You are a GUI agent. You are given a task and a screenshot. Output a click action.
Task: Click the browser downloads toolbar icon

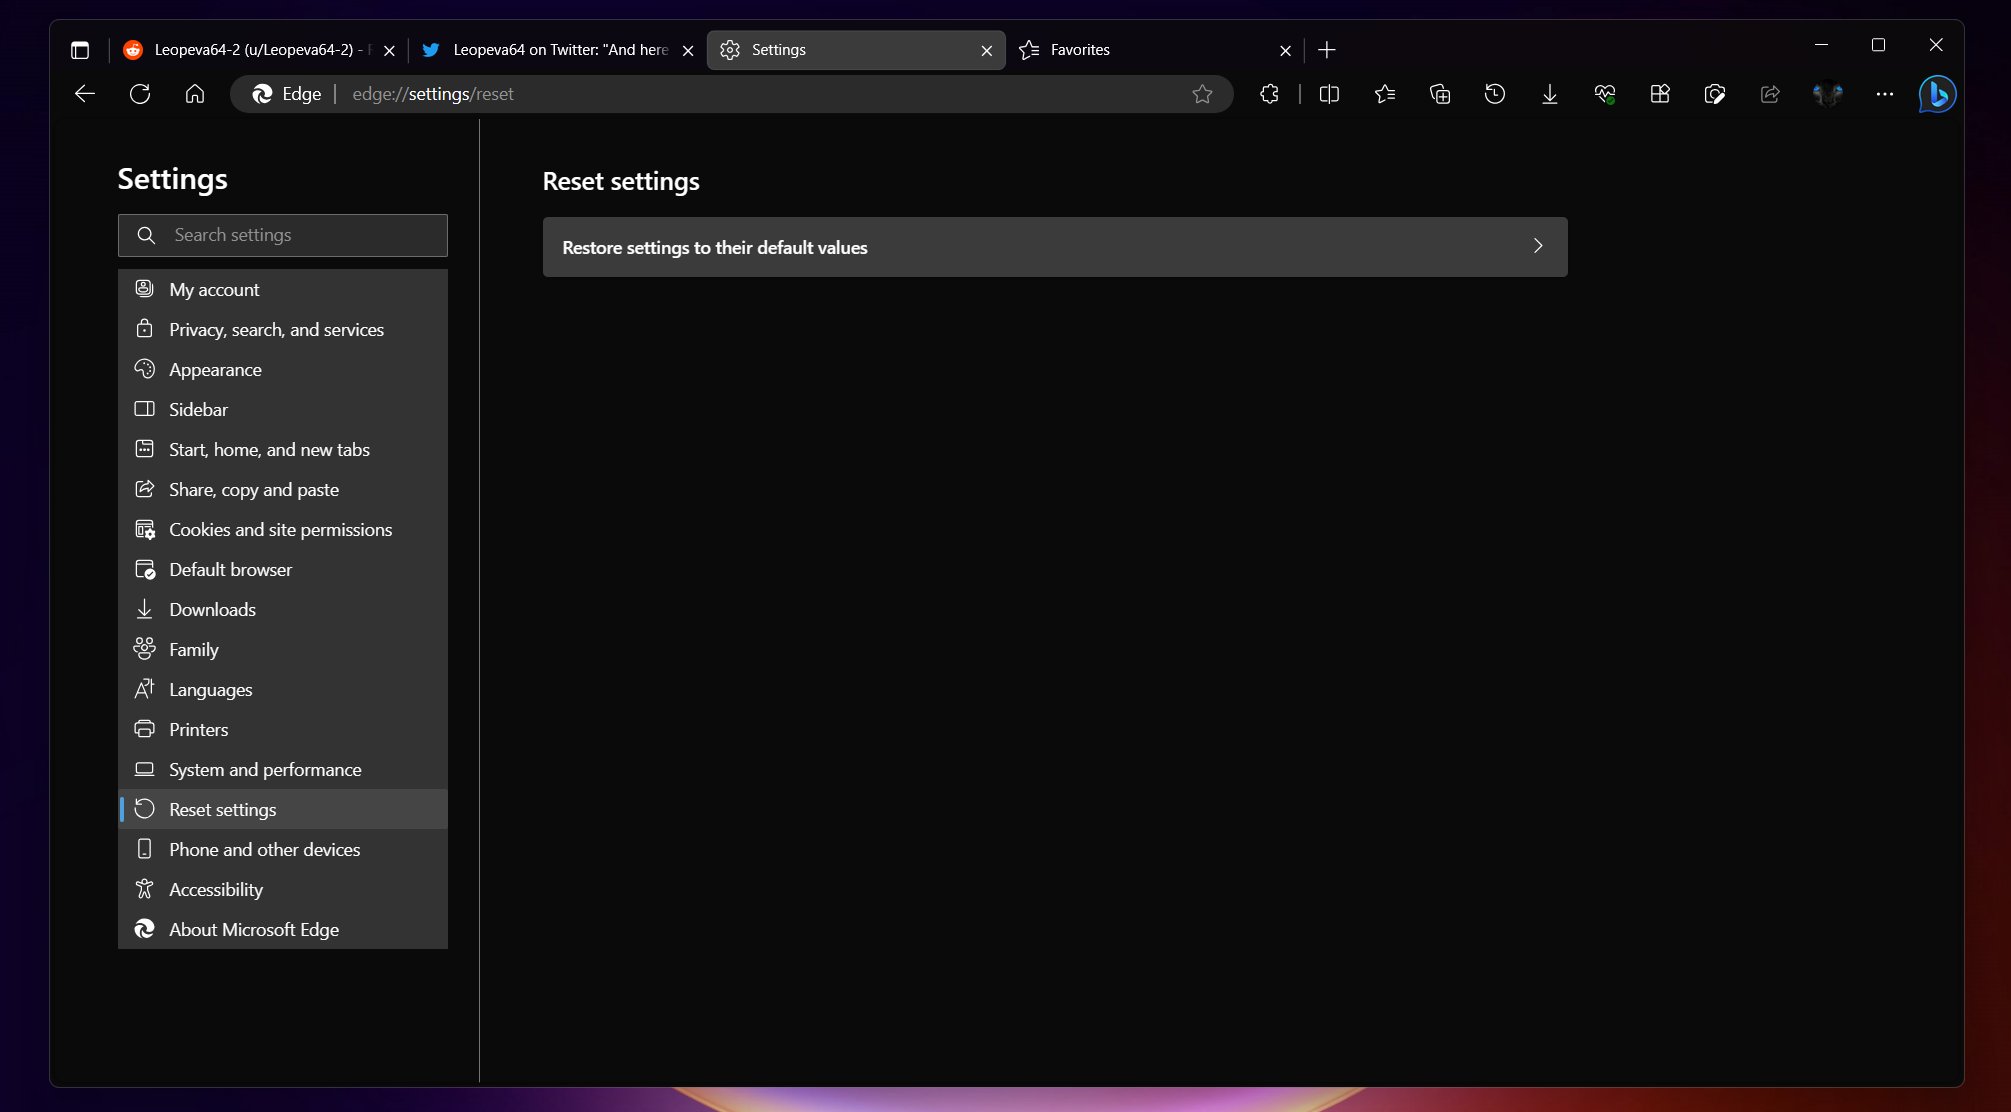[1548, 93]
